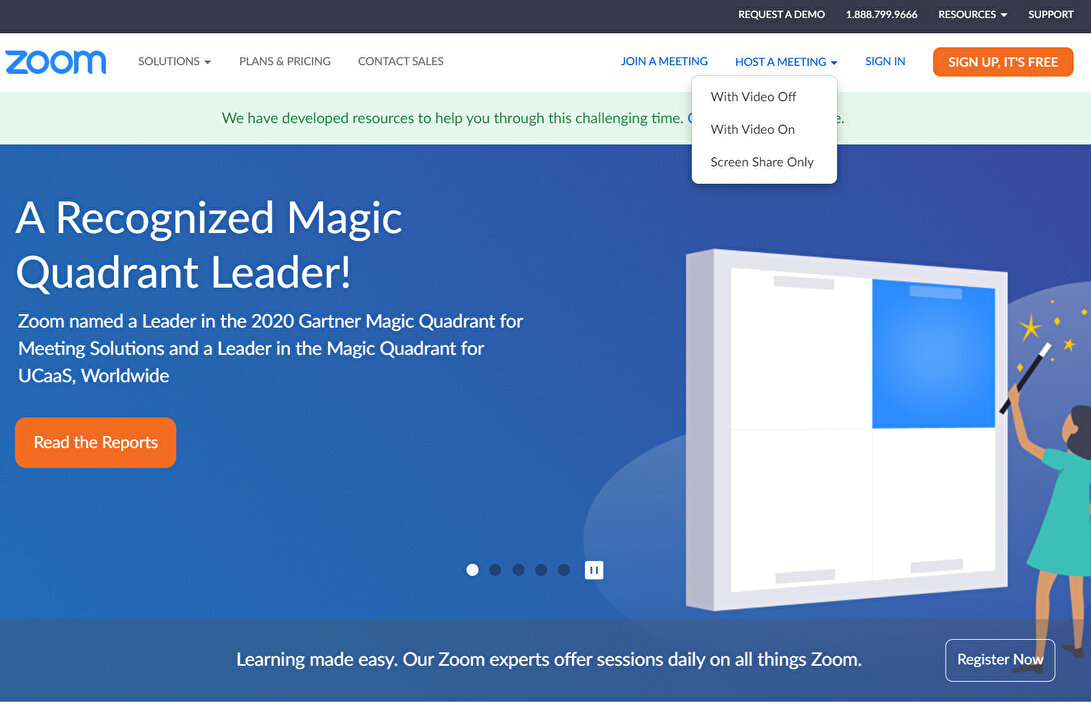This screenshot has height=715, width=1091.
Task: Go to the third carousel slide dot
Action: [518, 570]
